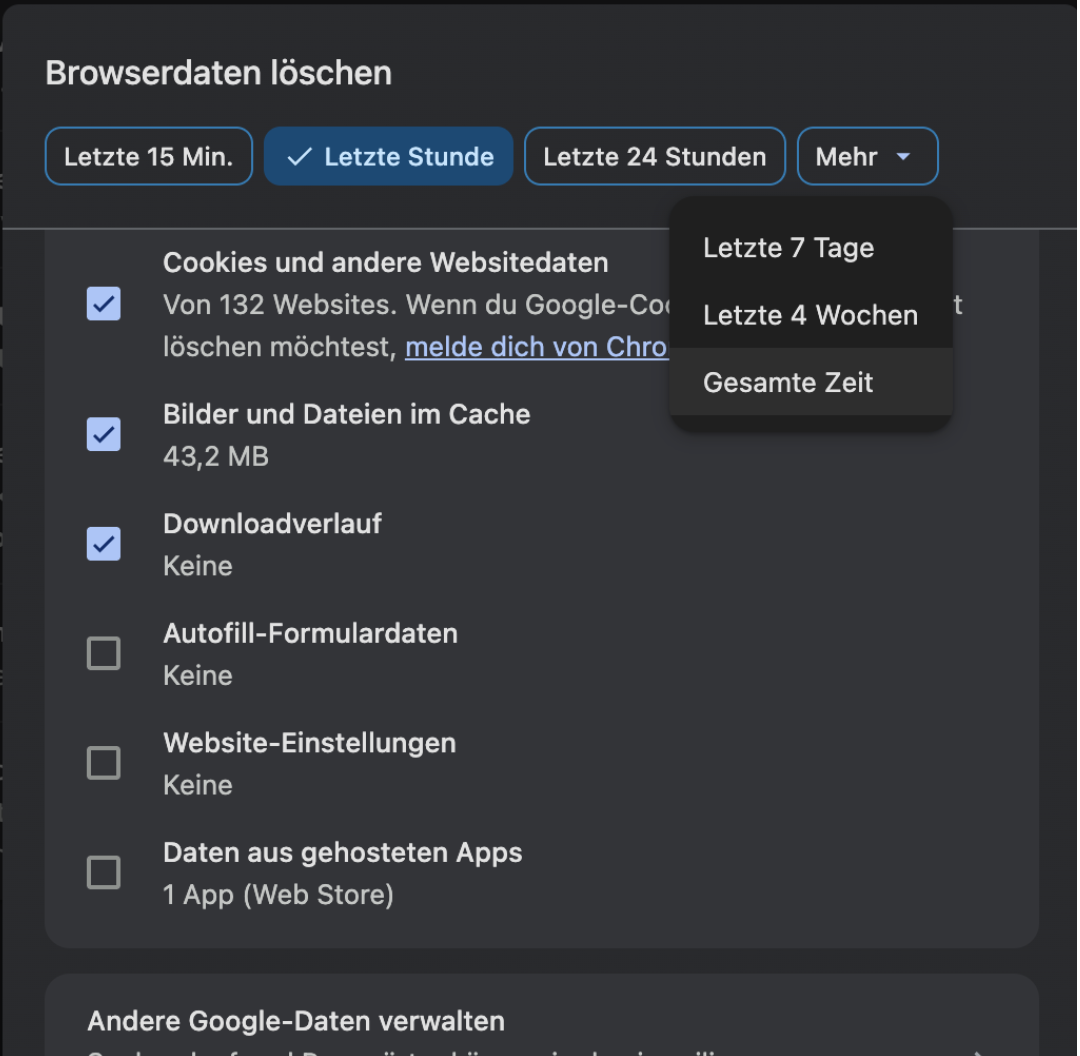This screenshot has height=1056, width=1080.
Task: Open the 'Mehr' time range dropdown
Action: pyautogui.click(x=866, y=157)
